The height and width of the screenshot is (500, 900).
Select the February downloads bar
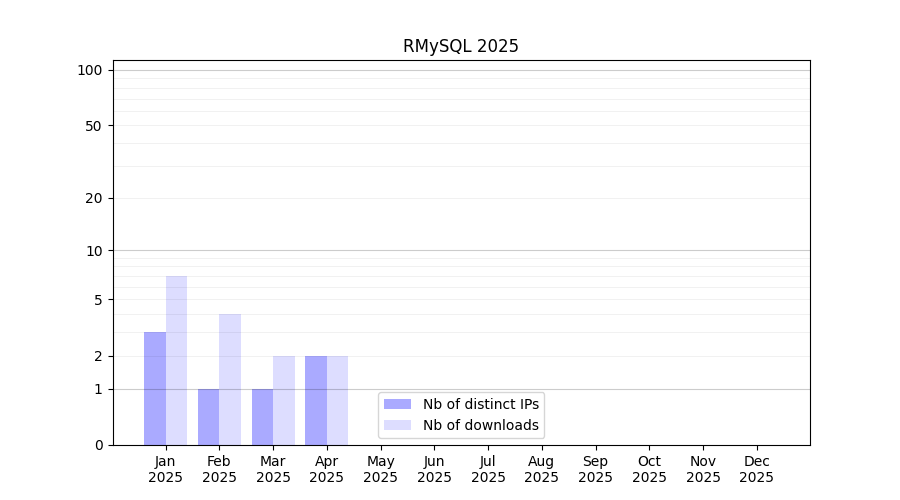230,379
